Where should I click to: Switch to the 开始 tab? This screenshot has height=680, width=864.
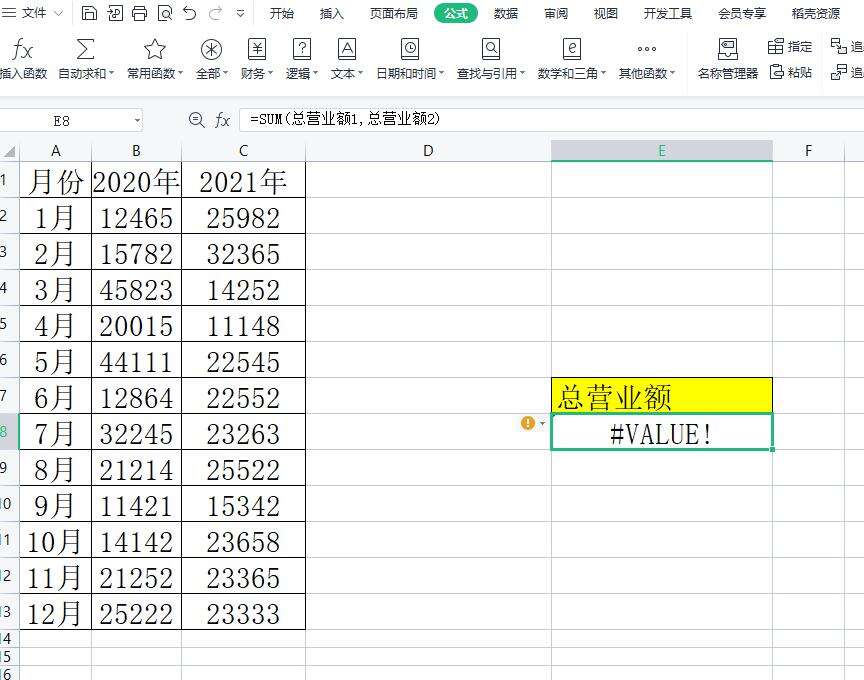click(282, 13)
